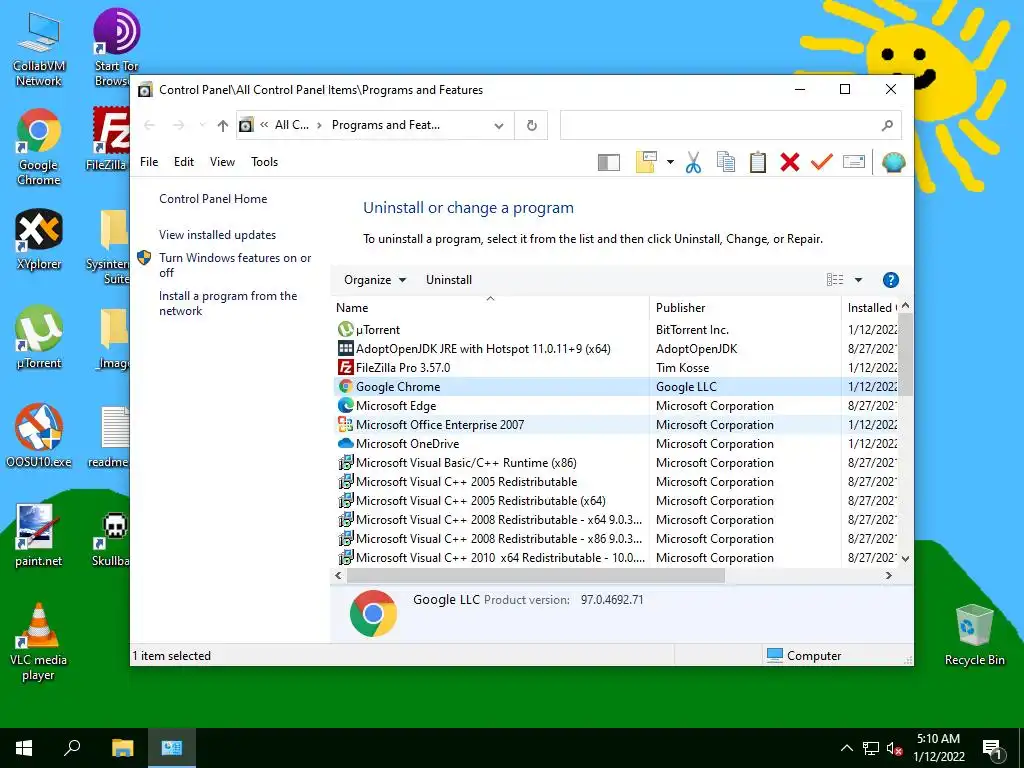Open Start Tor Browser desktop shortcut

[x=116, y=49]
